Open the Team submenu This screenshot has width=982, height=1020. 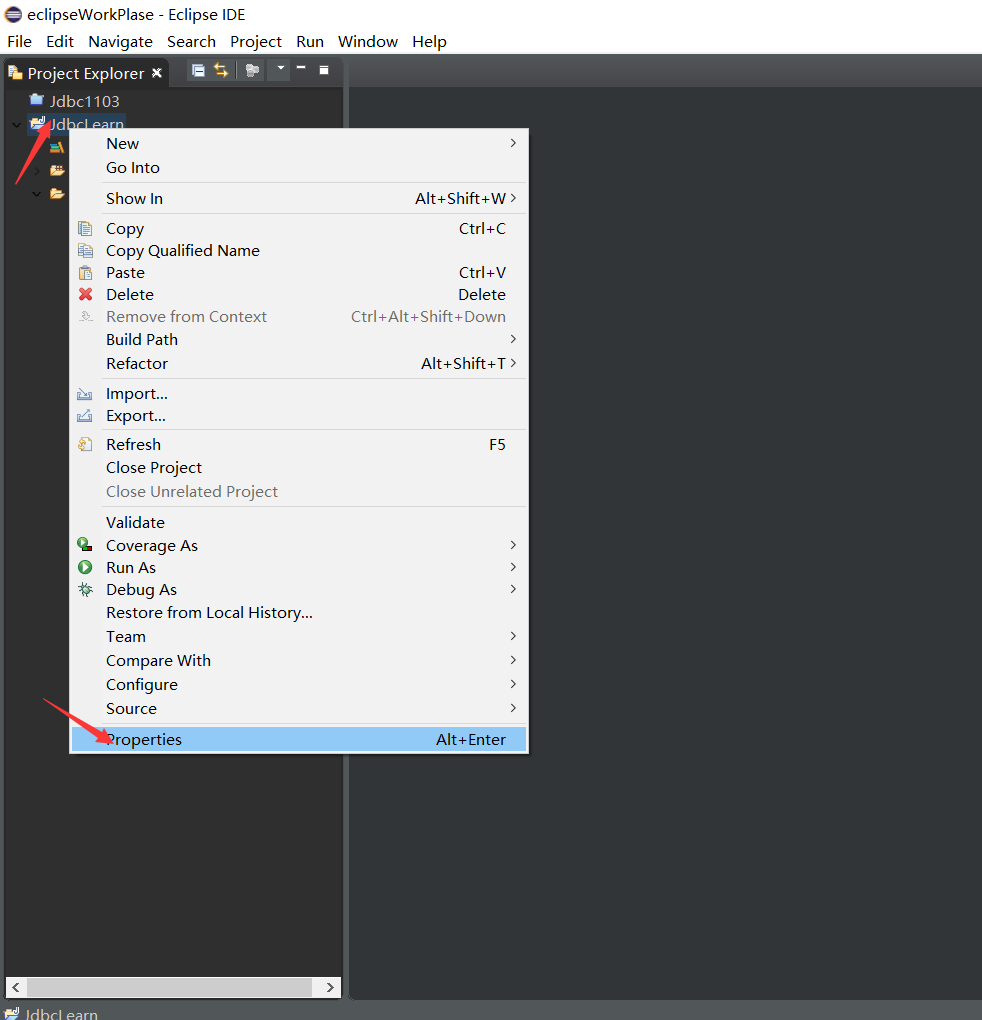(x=299, y=636)
